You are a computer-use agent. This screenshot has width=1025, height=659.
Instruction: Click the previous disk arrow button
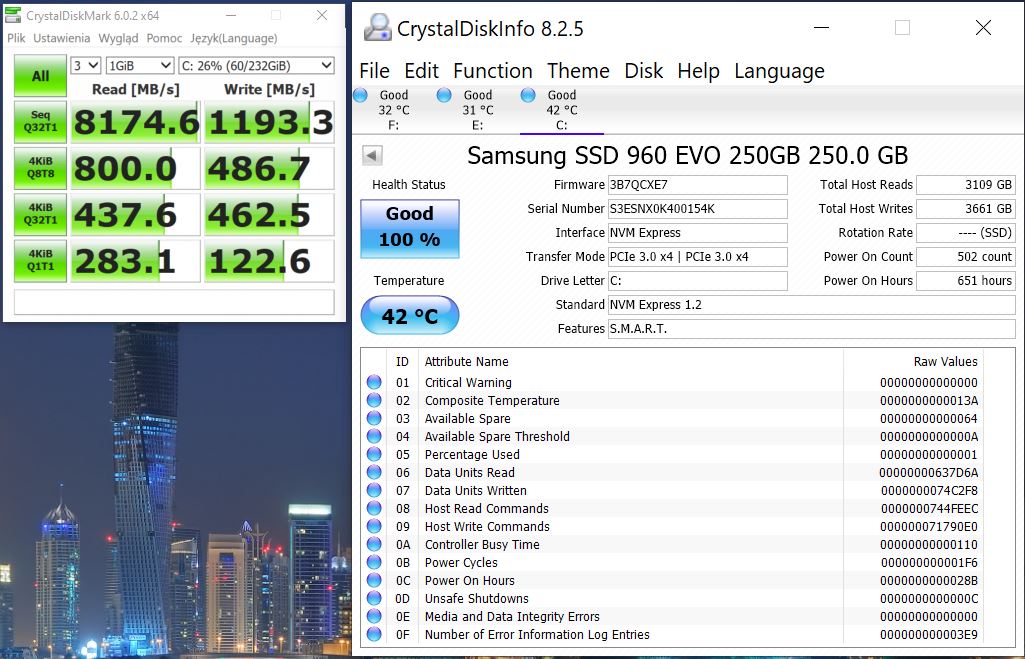(372, 156)
